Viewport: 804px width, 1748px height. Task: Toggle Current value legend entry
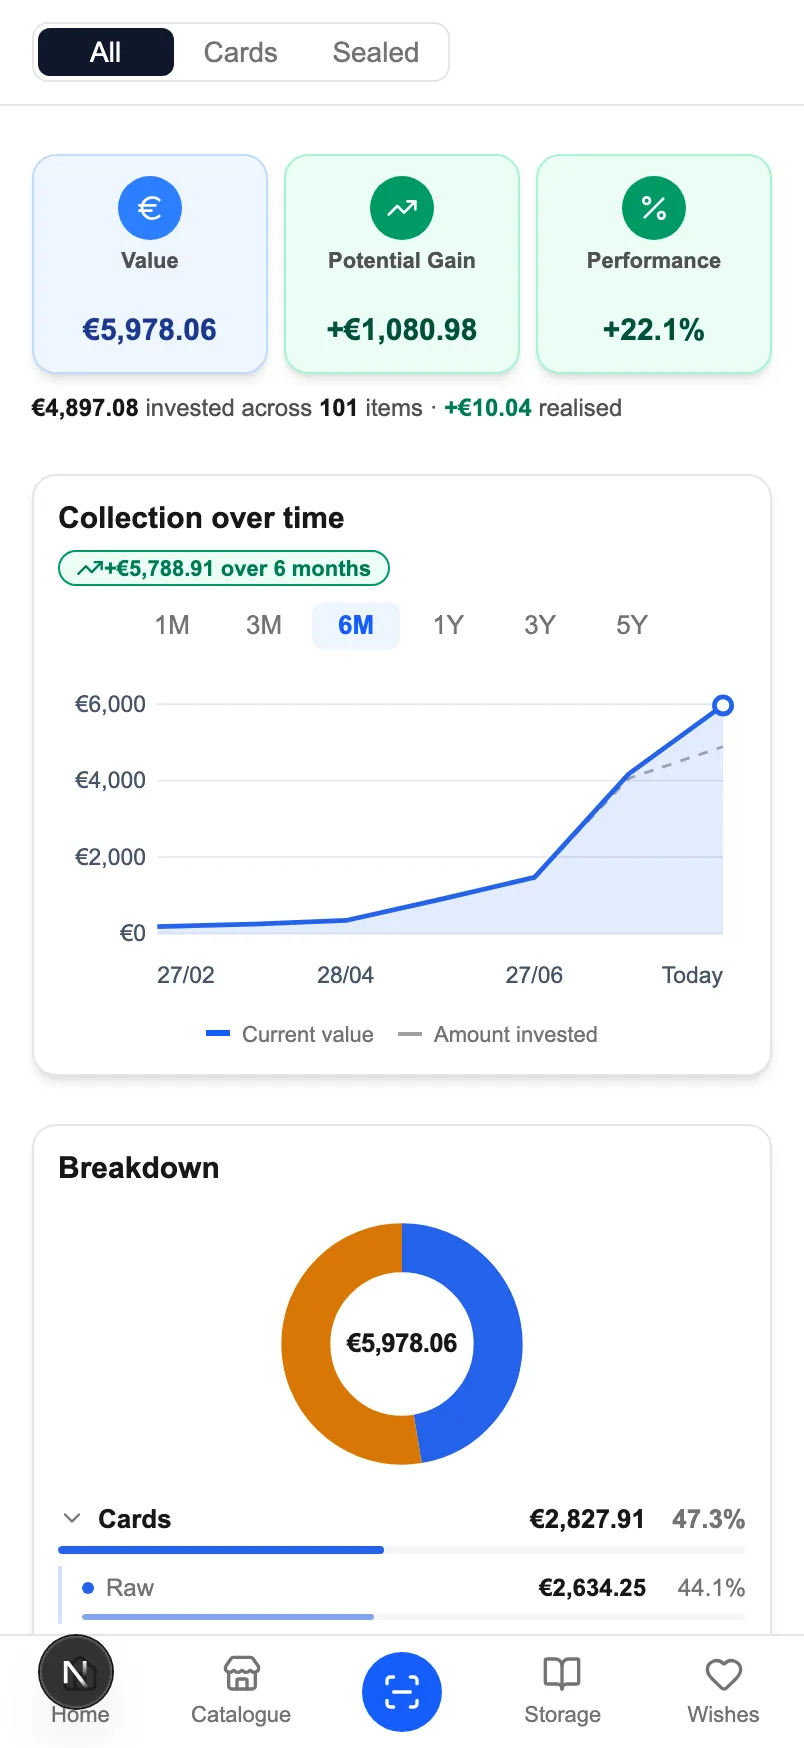tap(290, 1034)
